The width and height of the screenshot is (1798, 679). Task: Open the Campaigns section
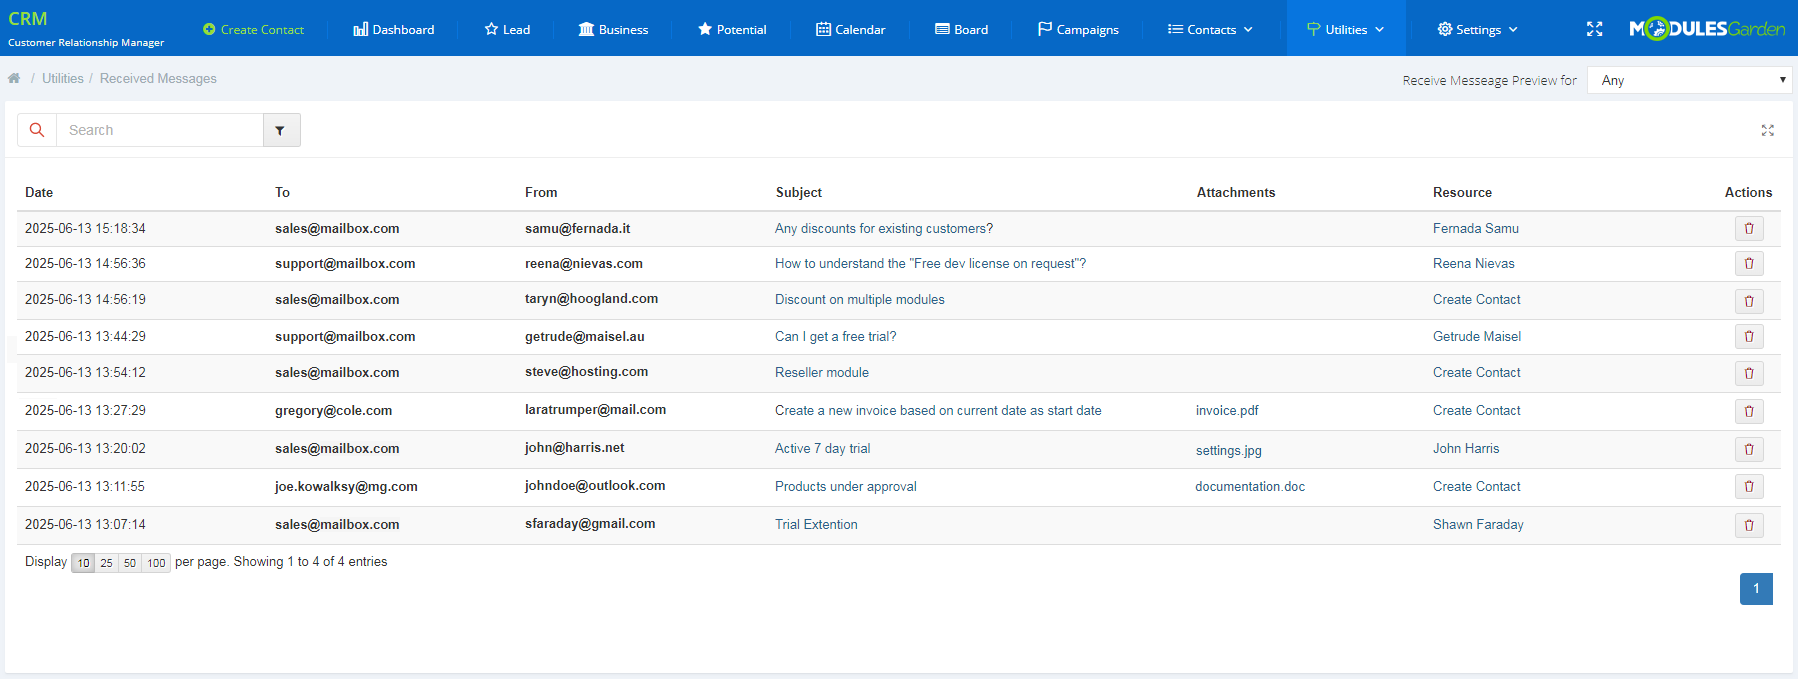[x=1078, y=29]
